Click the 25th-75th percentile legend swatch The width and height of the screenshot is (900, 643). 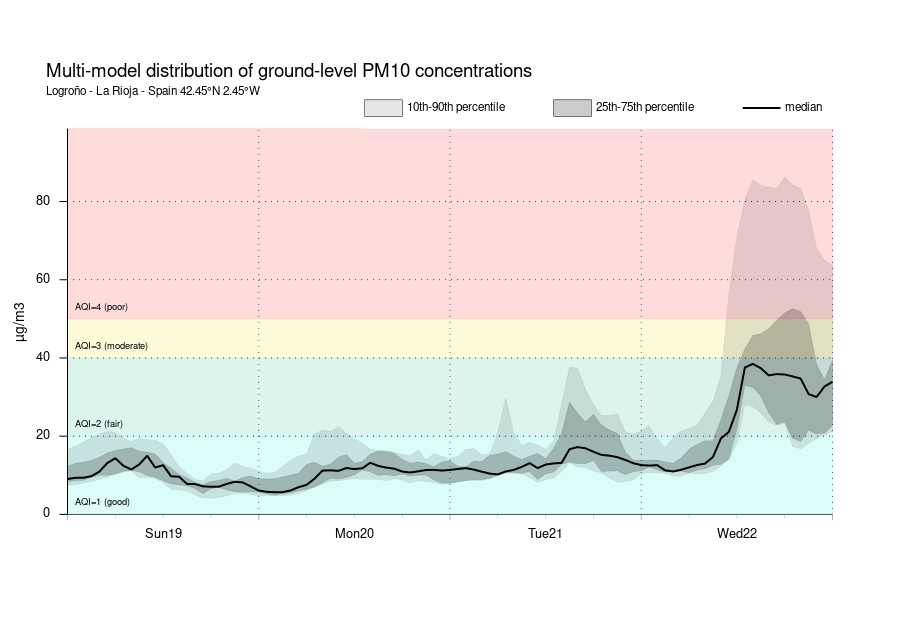571,108
